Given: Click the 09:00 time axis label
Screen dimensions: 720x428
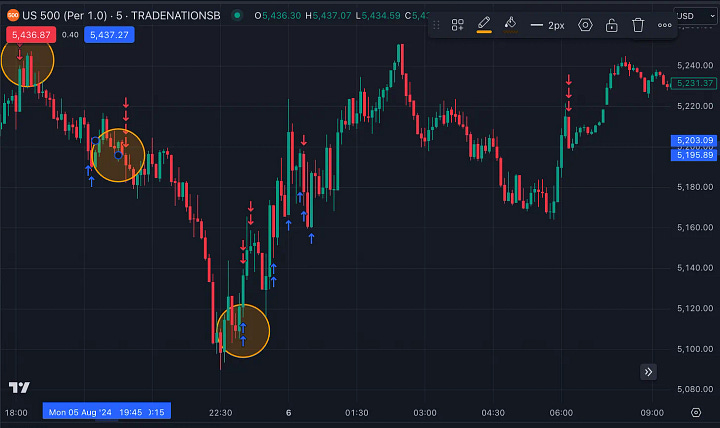Looking at the screenshot, I should [x=652, y=412].
